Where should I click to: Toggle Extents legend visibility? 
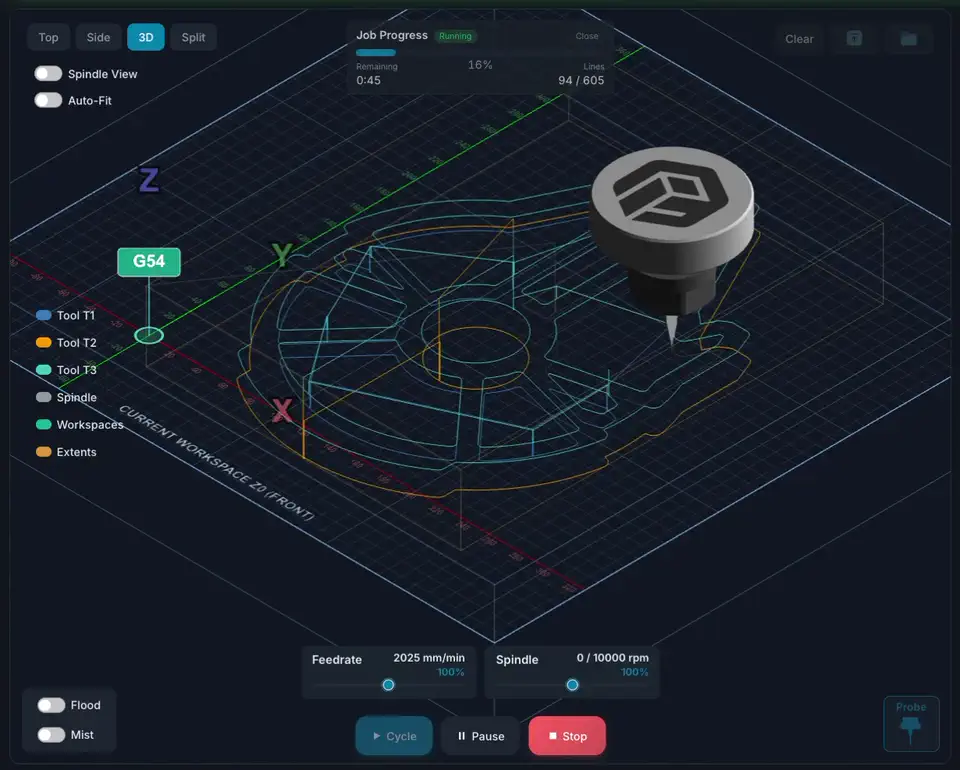[x=66, y=452]
